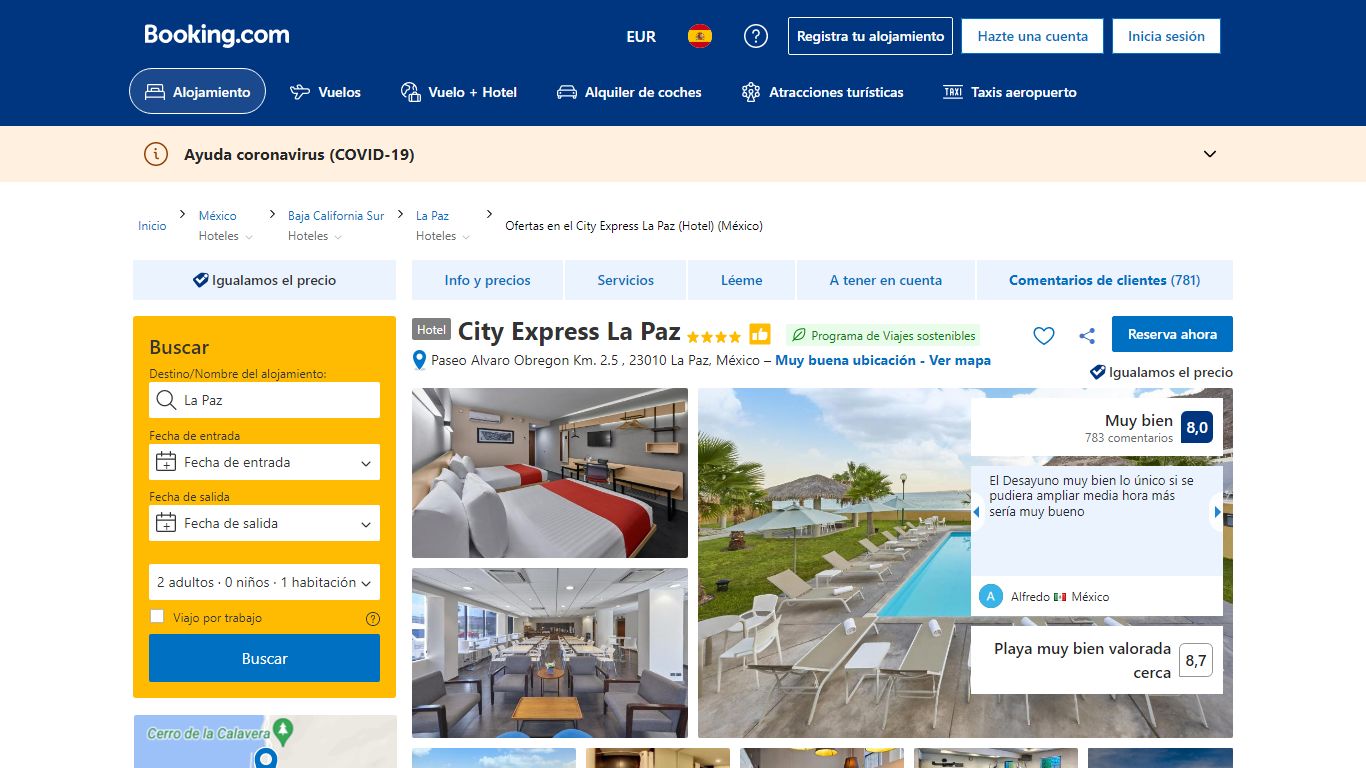The image size is (1366, 768).
Task: Go to Alquiler de coches
Action: coord(629,92)
